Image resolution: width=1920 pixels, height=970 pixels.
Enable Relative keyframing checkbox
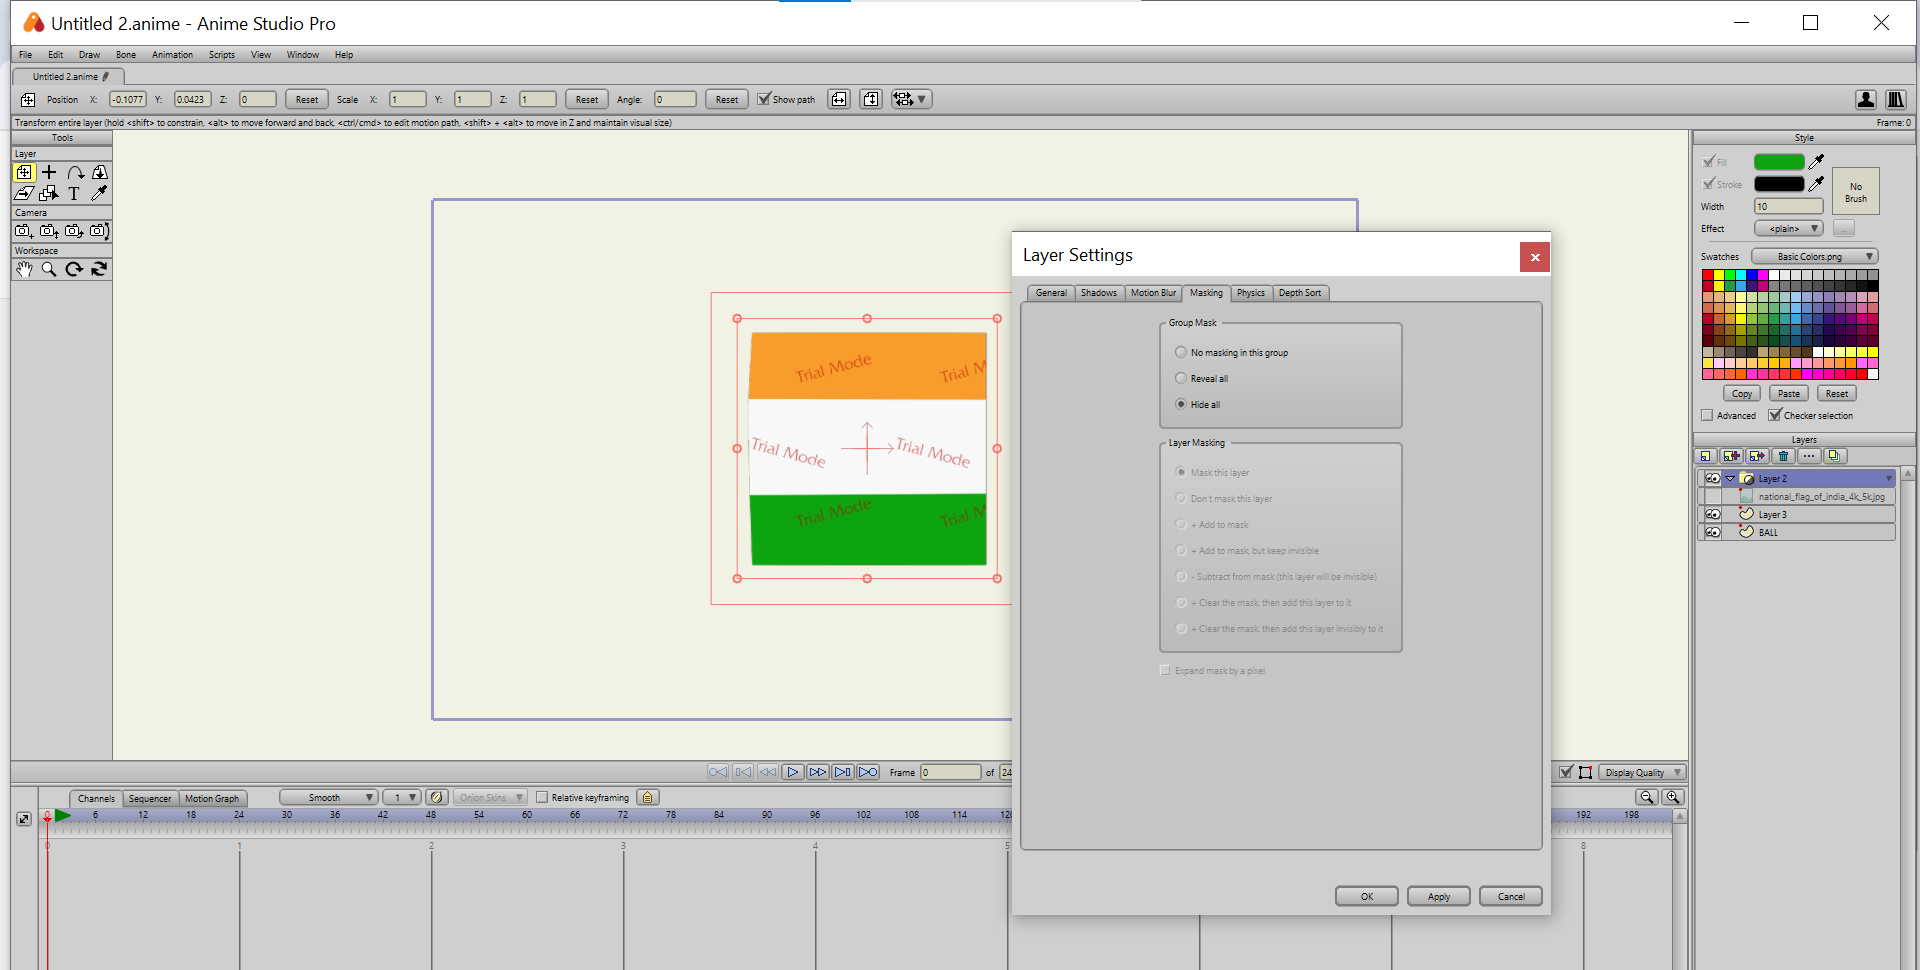(542, 798)
